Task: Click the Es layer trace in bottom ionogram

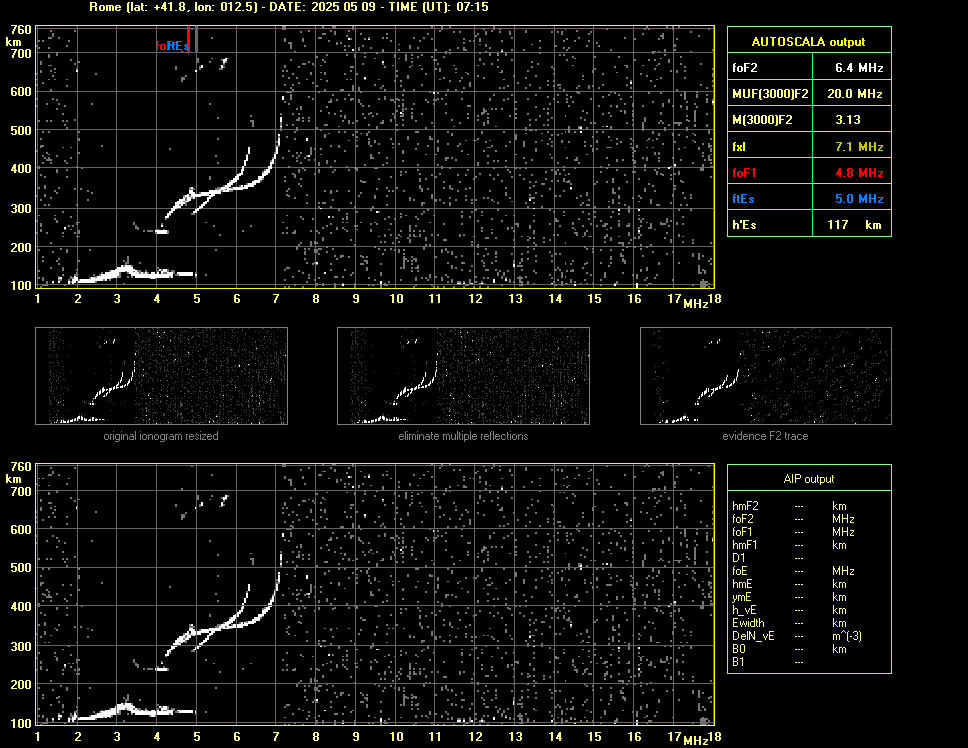Action: coord(133,712)
